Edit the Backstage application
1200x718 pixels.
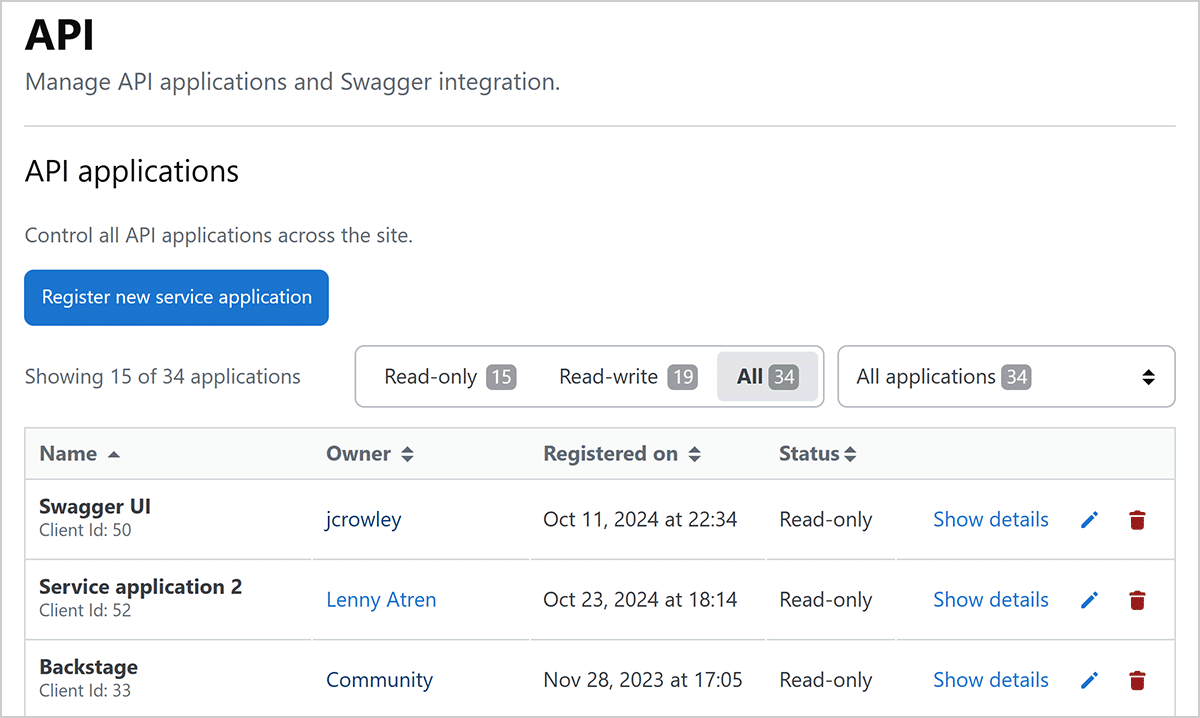[x=1090, y=680]
